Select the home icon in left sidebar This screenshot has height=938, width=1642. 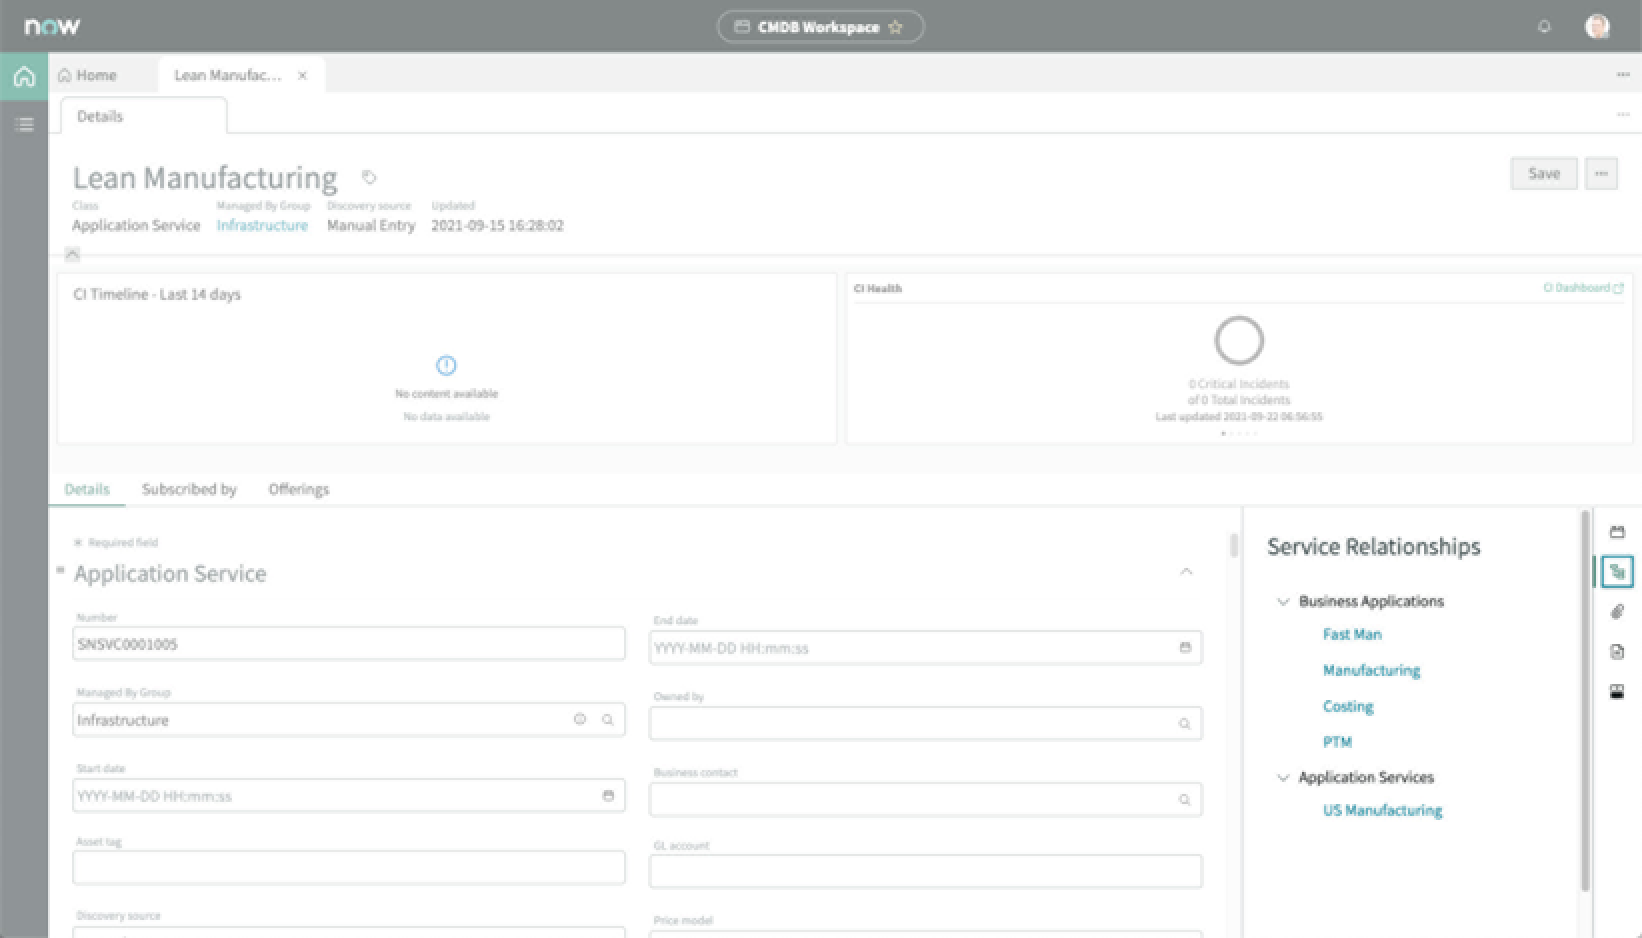pyautogui.click(x=24, y=76)
